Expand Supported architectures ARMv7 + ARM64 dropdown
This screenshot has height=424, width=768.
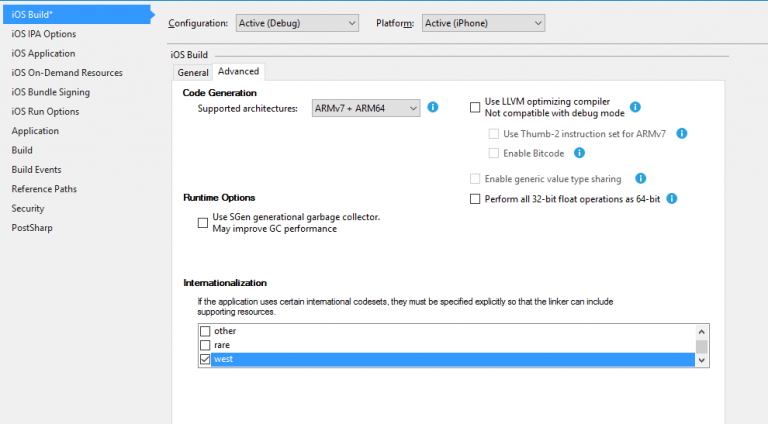[366, 108]
